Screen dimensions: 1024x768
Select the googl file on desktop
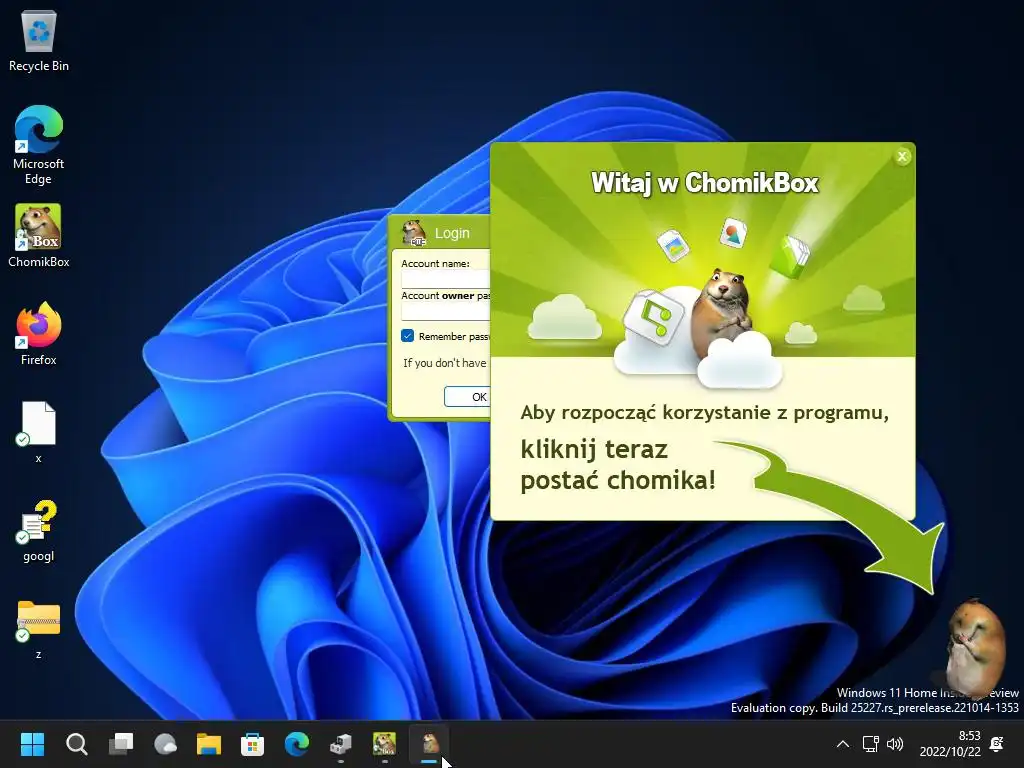(39, 531)
